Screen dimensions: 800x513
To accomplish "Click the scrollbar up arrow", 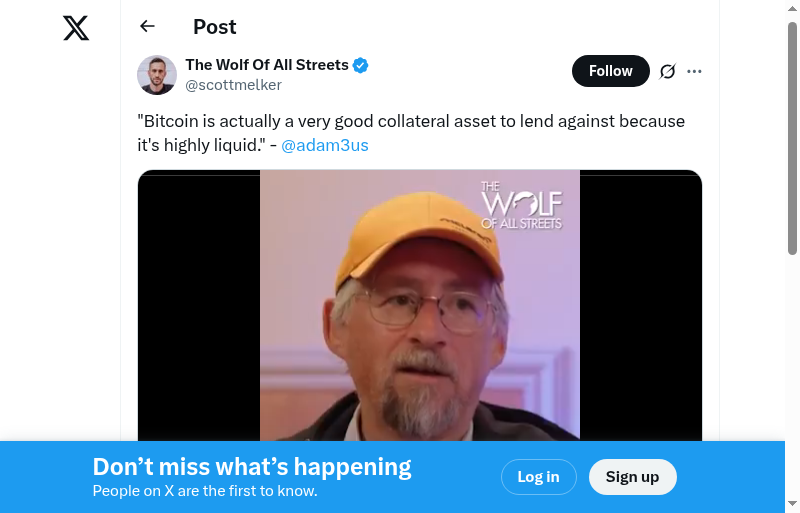I will tap(792, 10).
